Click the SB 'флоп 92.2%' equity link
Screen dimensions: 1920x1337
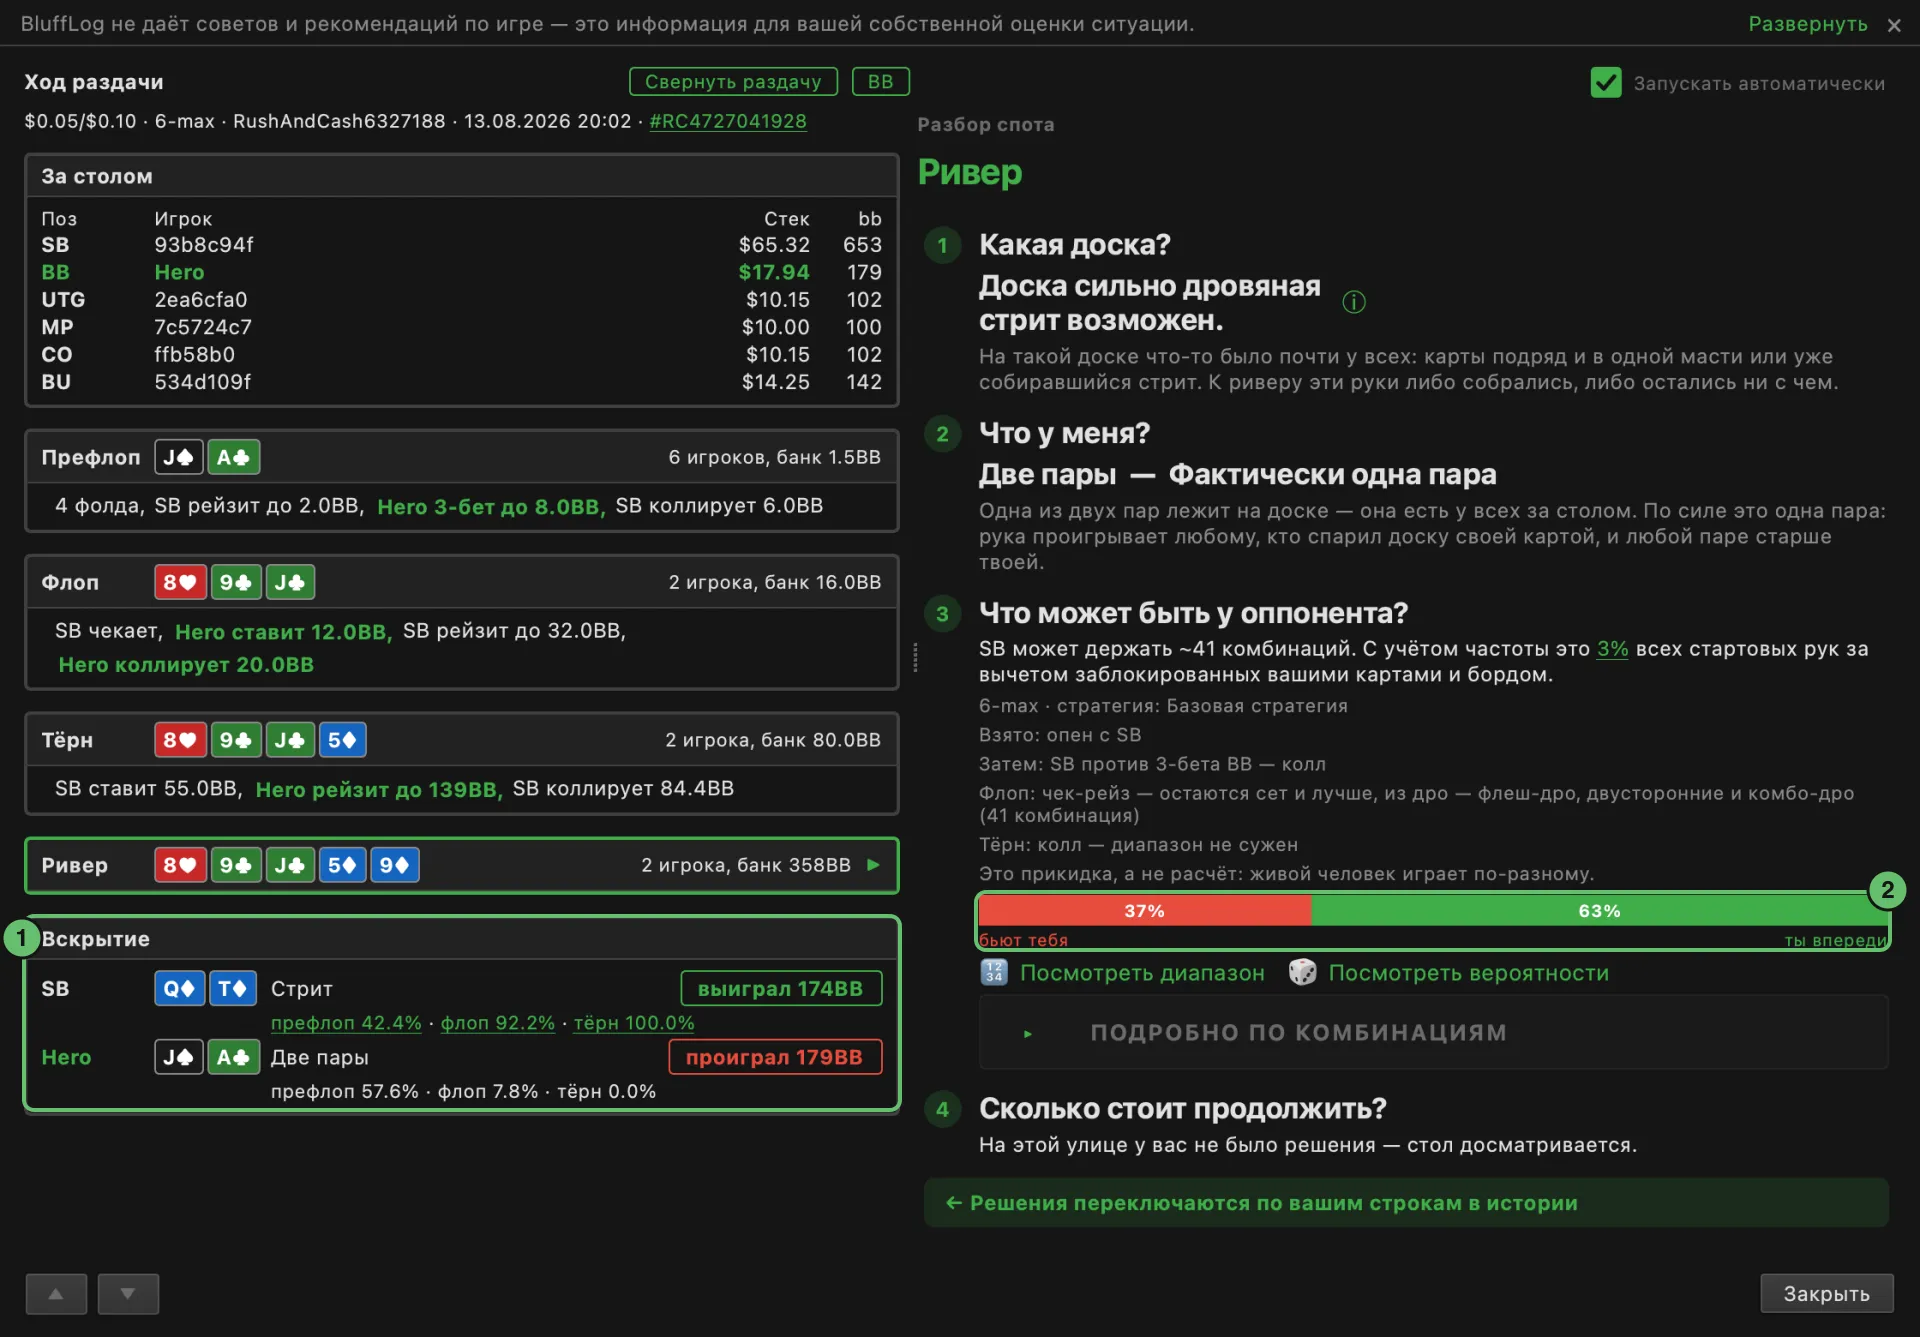point(498,1023)
